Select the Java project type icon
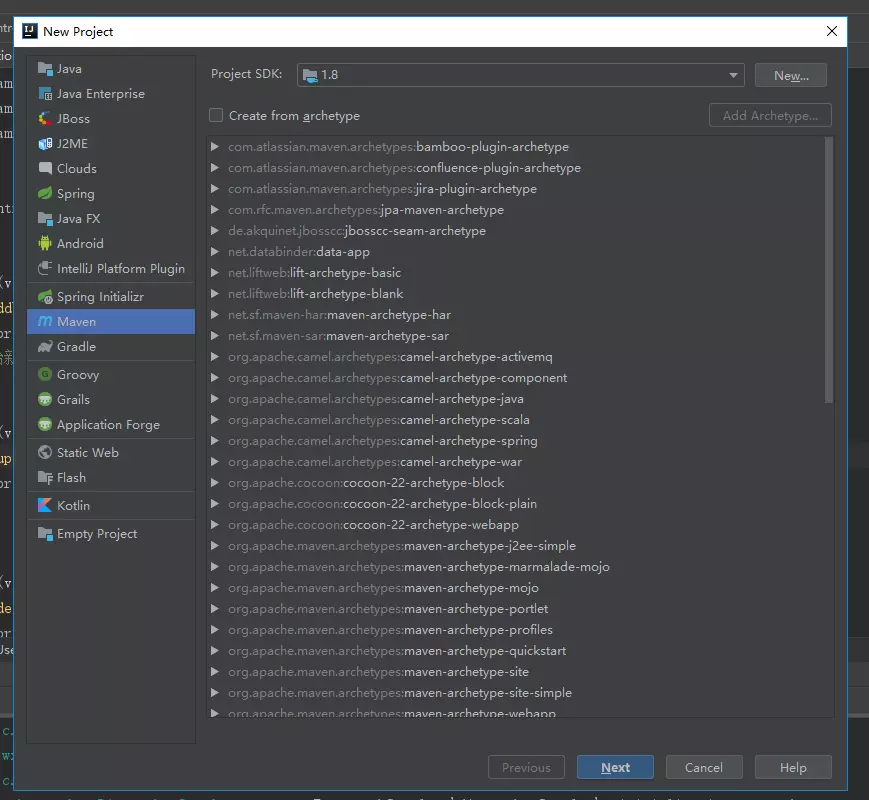The width and height of the screenshot is (869, 800). click(45, 69)
